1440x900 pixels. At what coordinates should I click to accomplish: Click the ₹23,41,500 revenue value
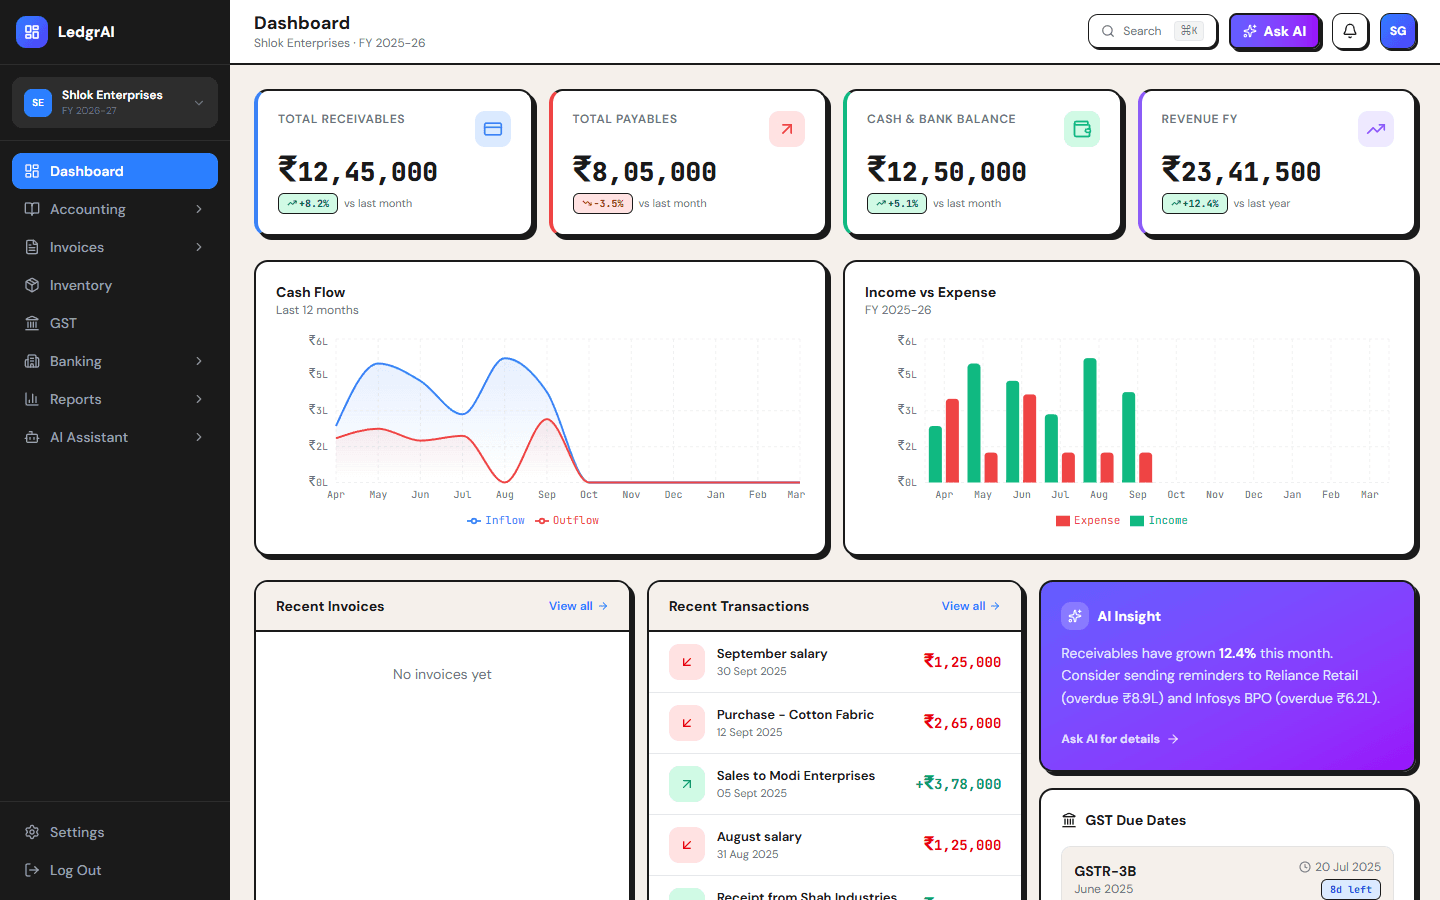(x=1241, y=171)
